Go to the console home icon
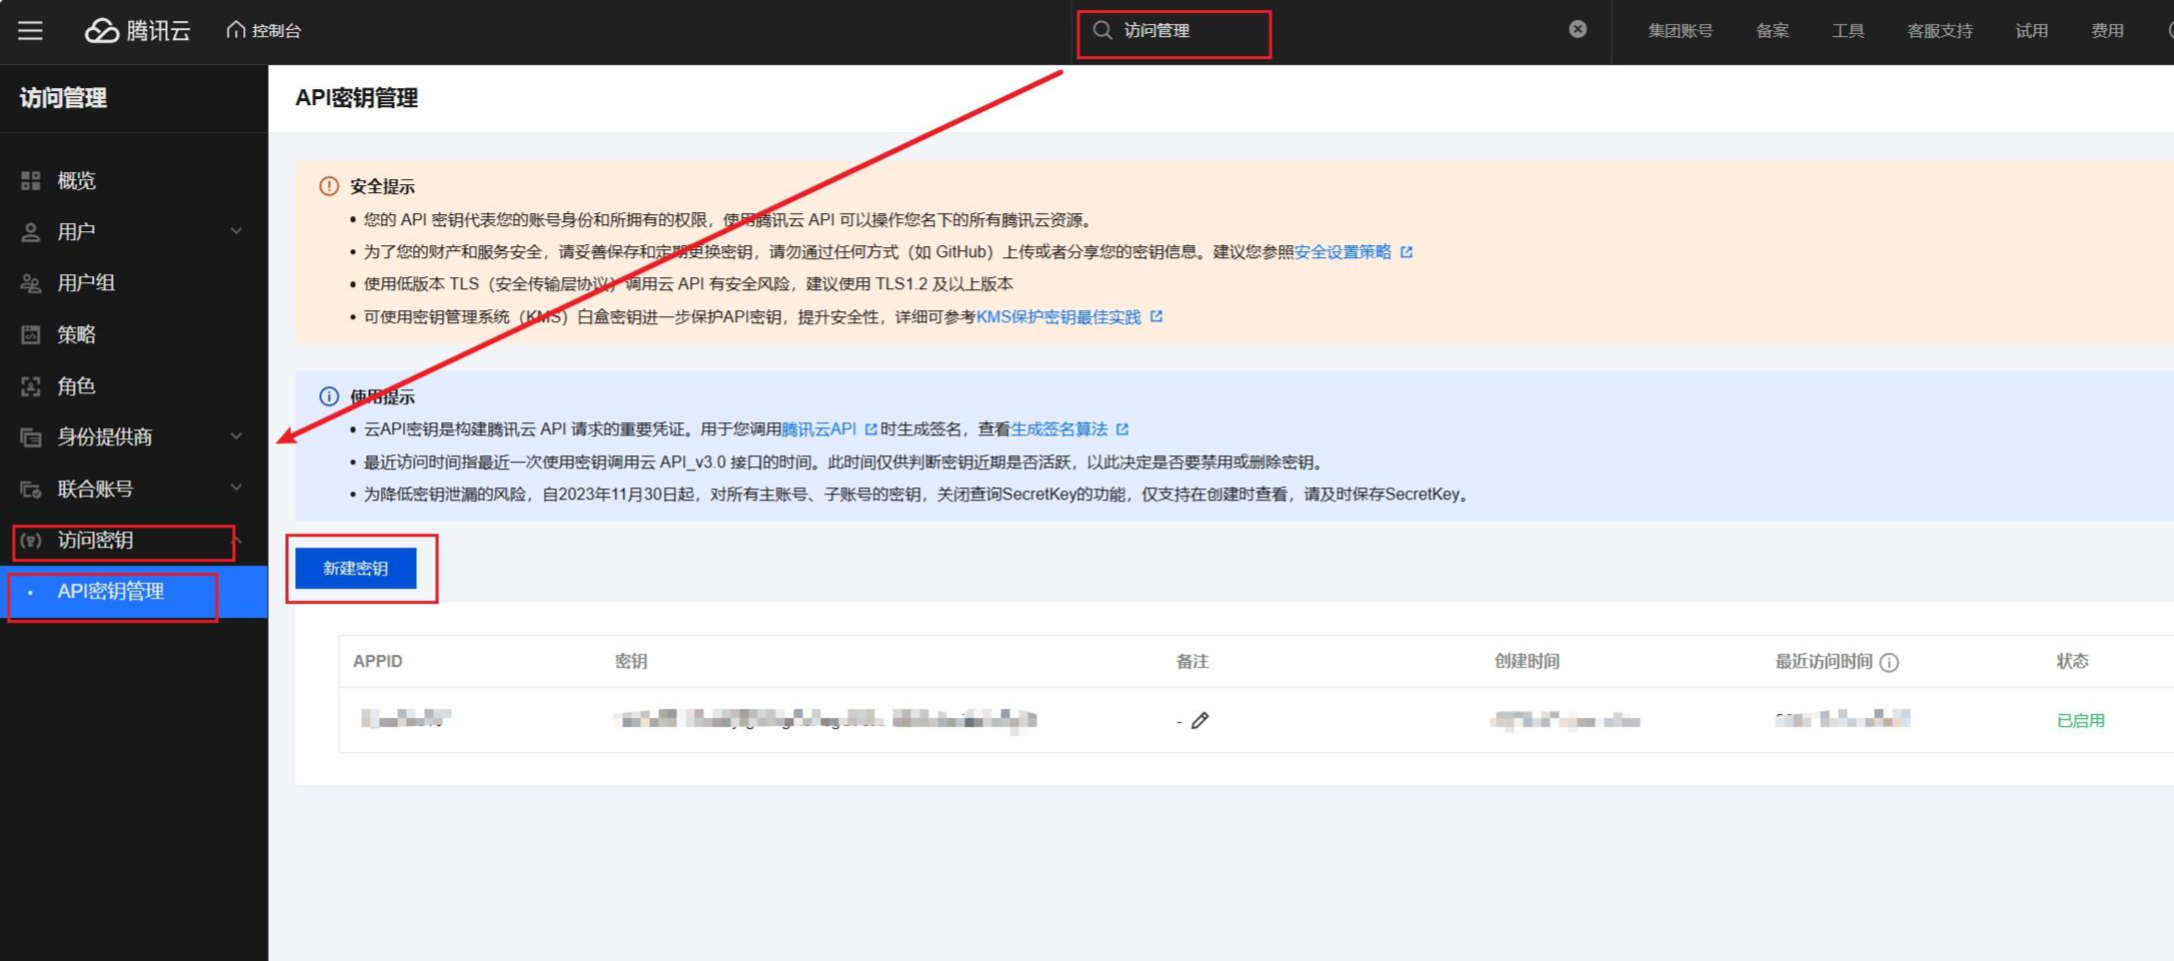2174x961 pixels. (236, 30)
